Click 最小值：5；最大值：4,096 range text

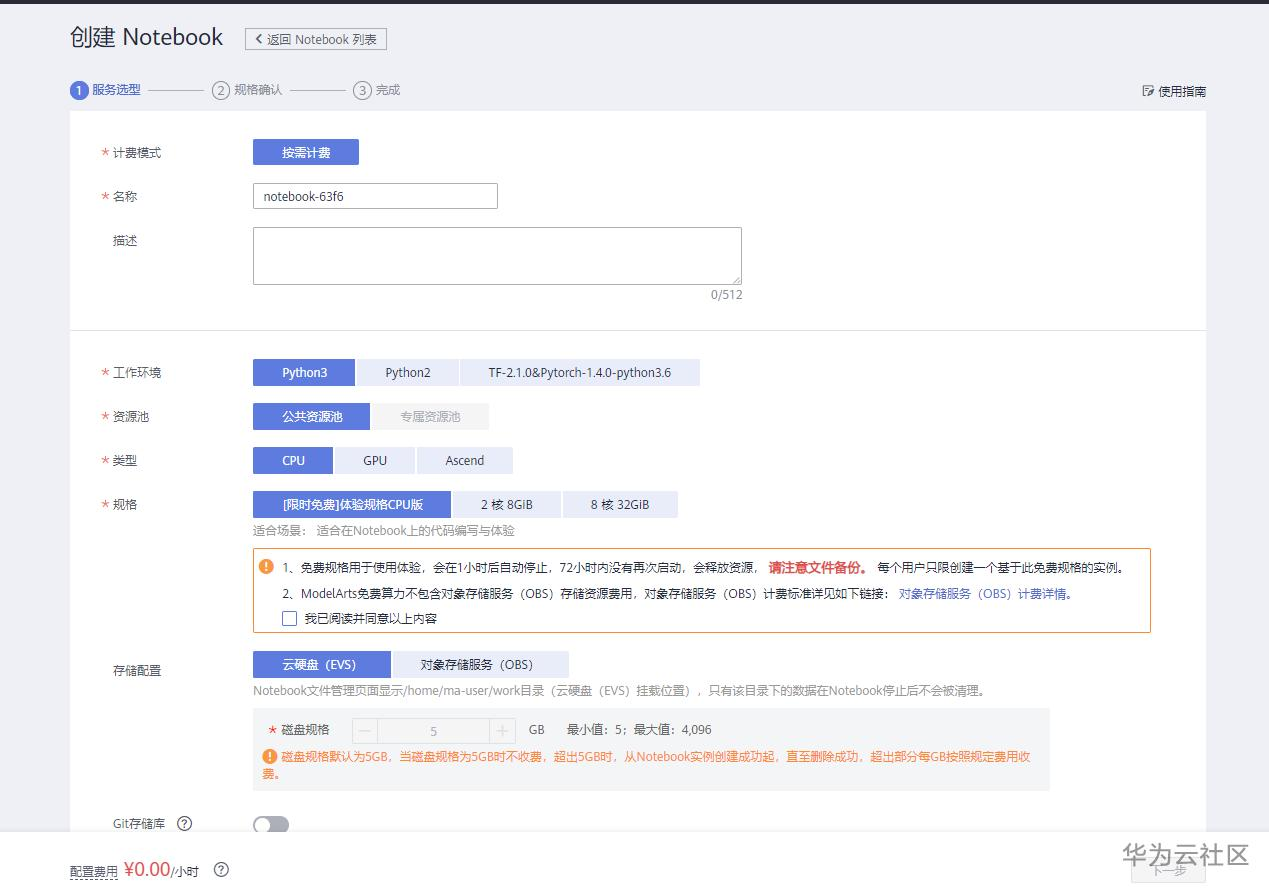pos(639,730)
